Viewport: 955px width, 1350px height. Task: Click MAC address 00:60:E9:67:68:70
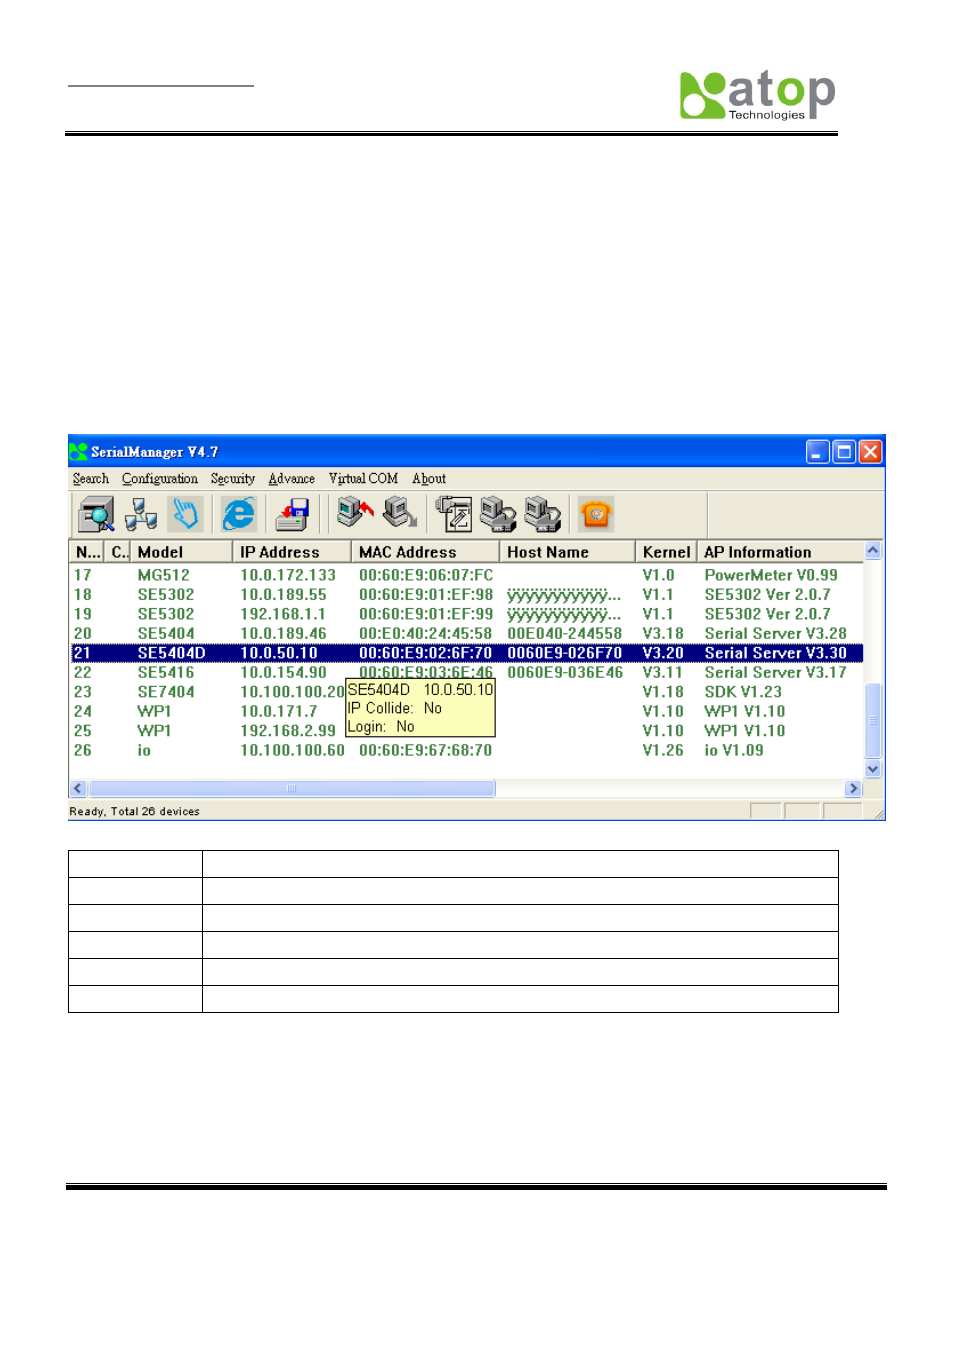(x=426, y=750)
